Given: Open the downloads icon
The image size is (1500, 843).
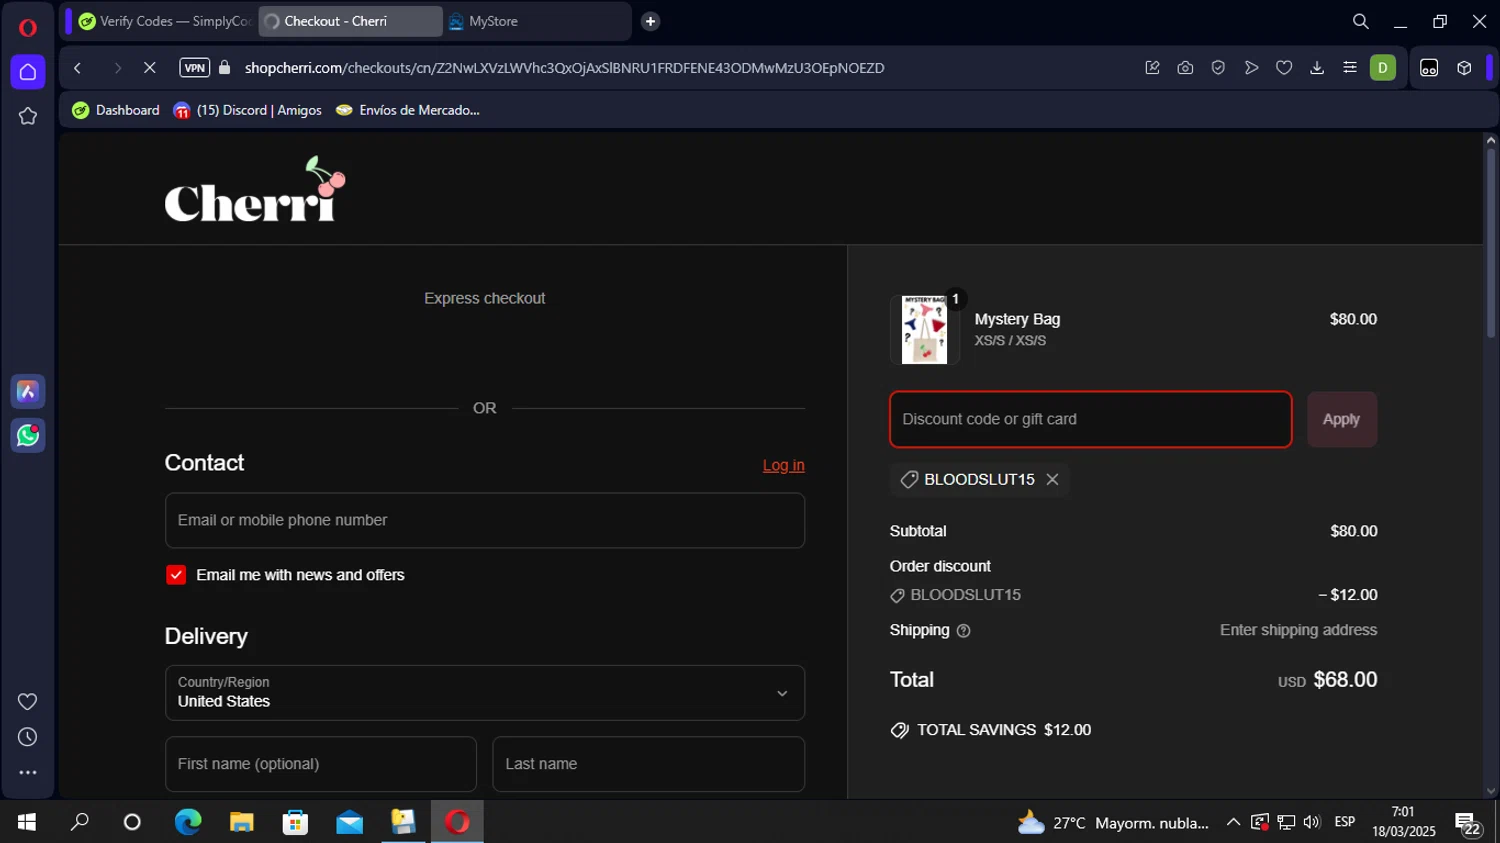Looking at the screenshot, I should click(1317, 68).
